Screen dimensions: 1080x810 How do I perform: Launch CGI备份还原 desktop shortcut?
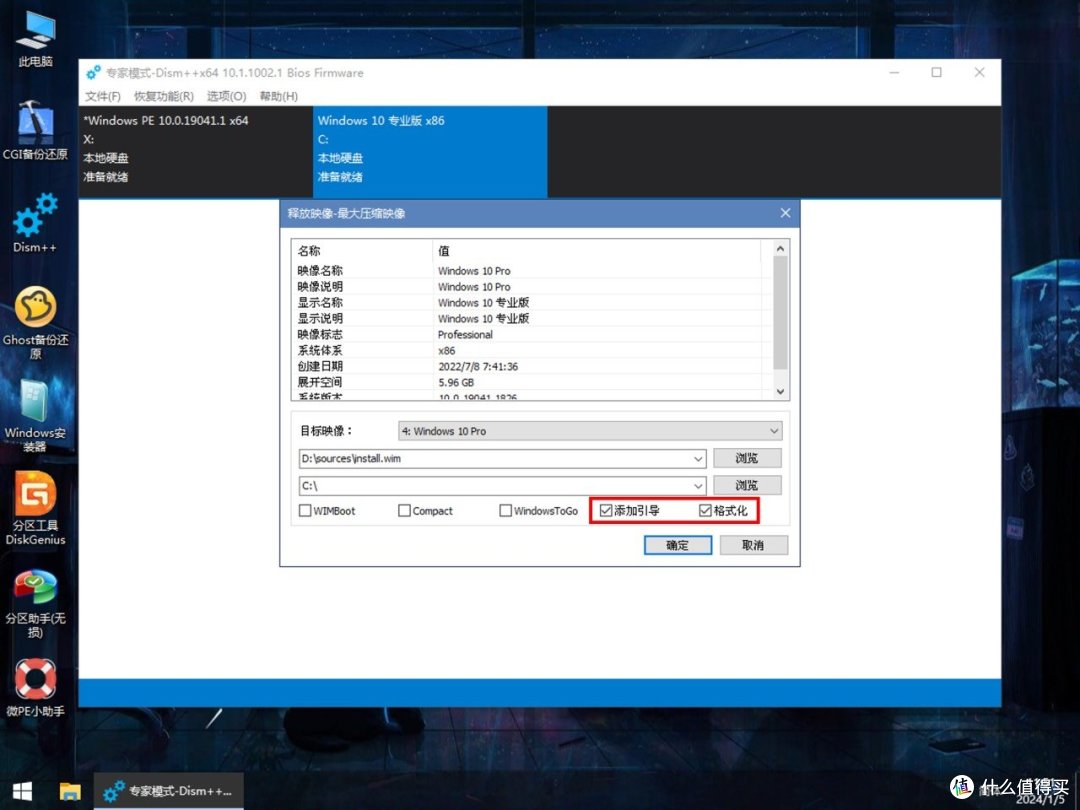click(35, 129)
